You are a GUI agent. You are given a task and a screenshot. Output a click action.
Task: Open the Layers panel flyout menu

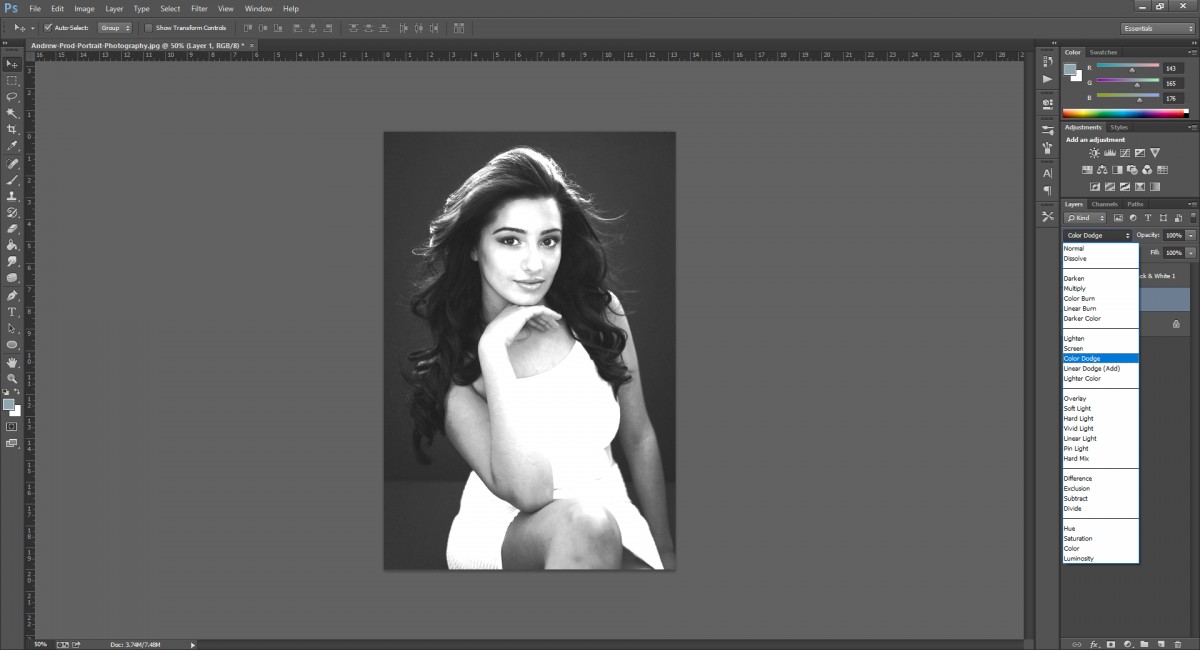[x=1191, y=204]
